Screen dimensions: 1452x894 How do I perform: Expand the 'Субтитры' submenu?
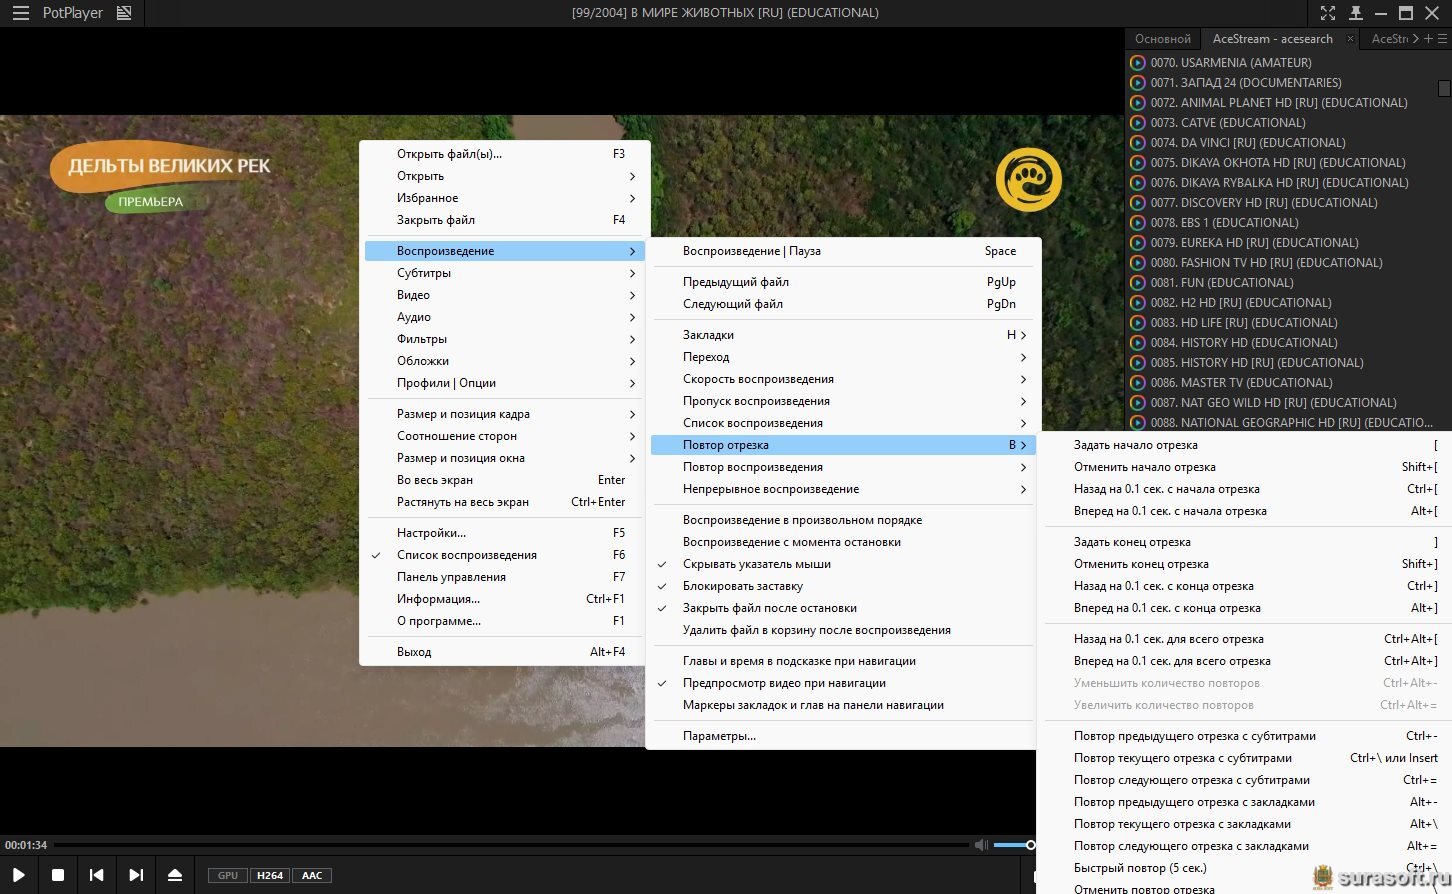[x=424, y=273]
